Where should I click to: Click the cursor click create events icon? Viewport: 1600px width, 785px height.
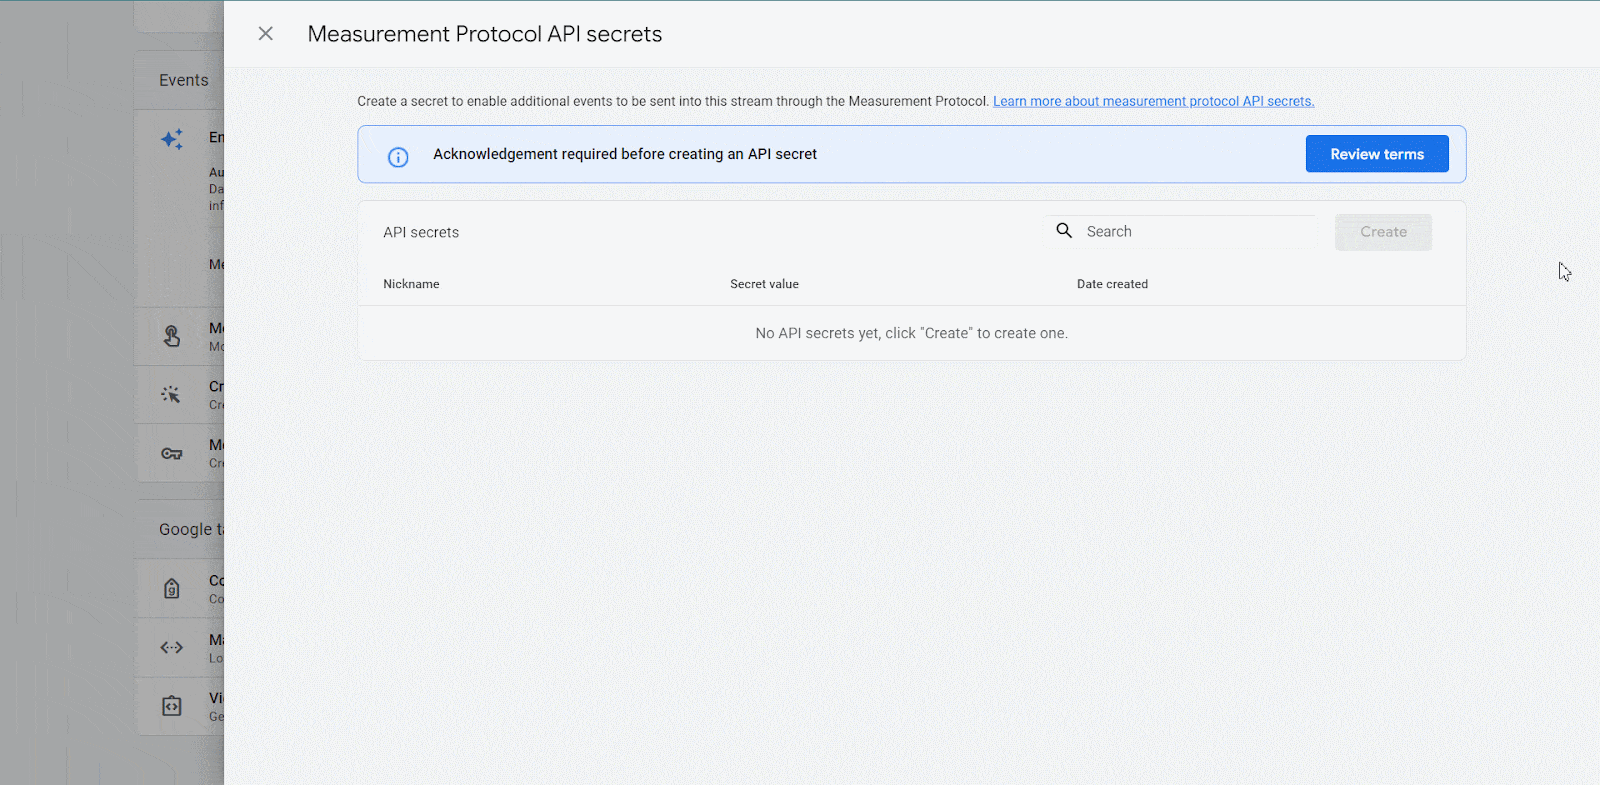[172, 395]
